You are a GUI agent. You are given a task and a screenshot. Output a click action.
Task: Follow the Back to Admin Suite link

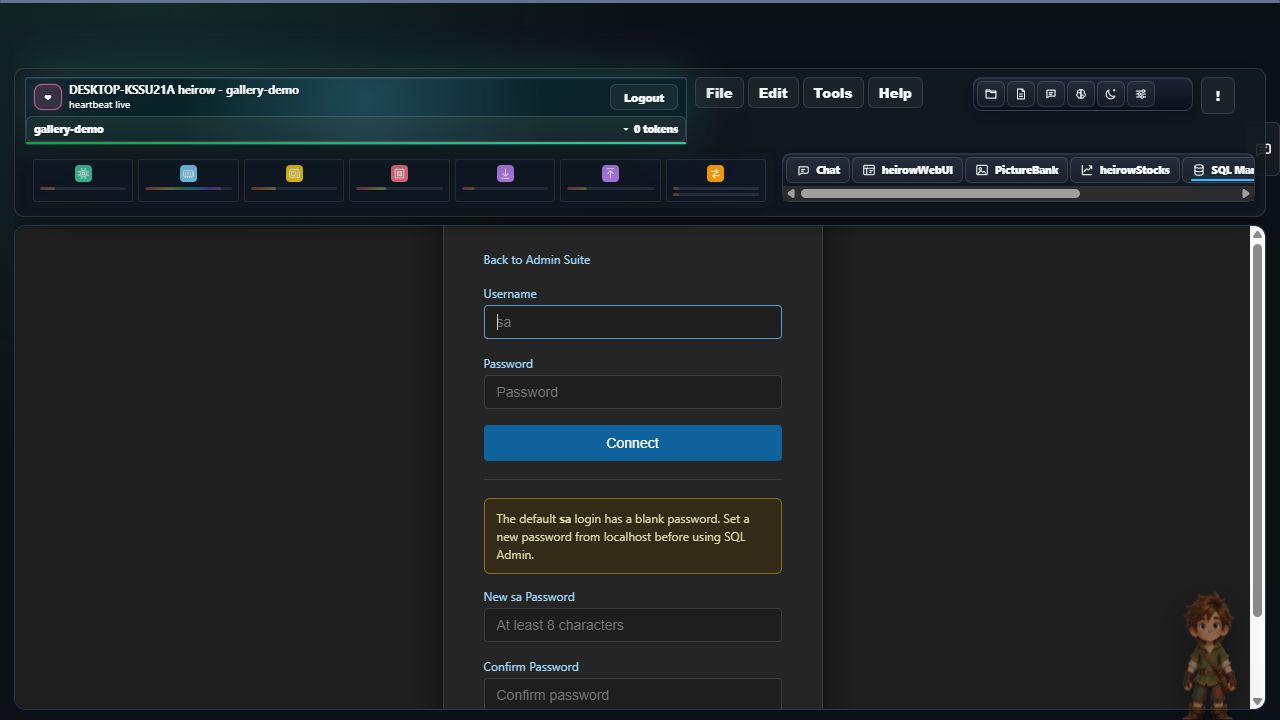[x=537, y=260]
